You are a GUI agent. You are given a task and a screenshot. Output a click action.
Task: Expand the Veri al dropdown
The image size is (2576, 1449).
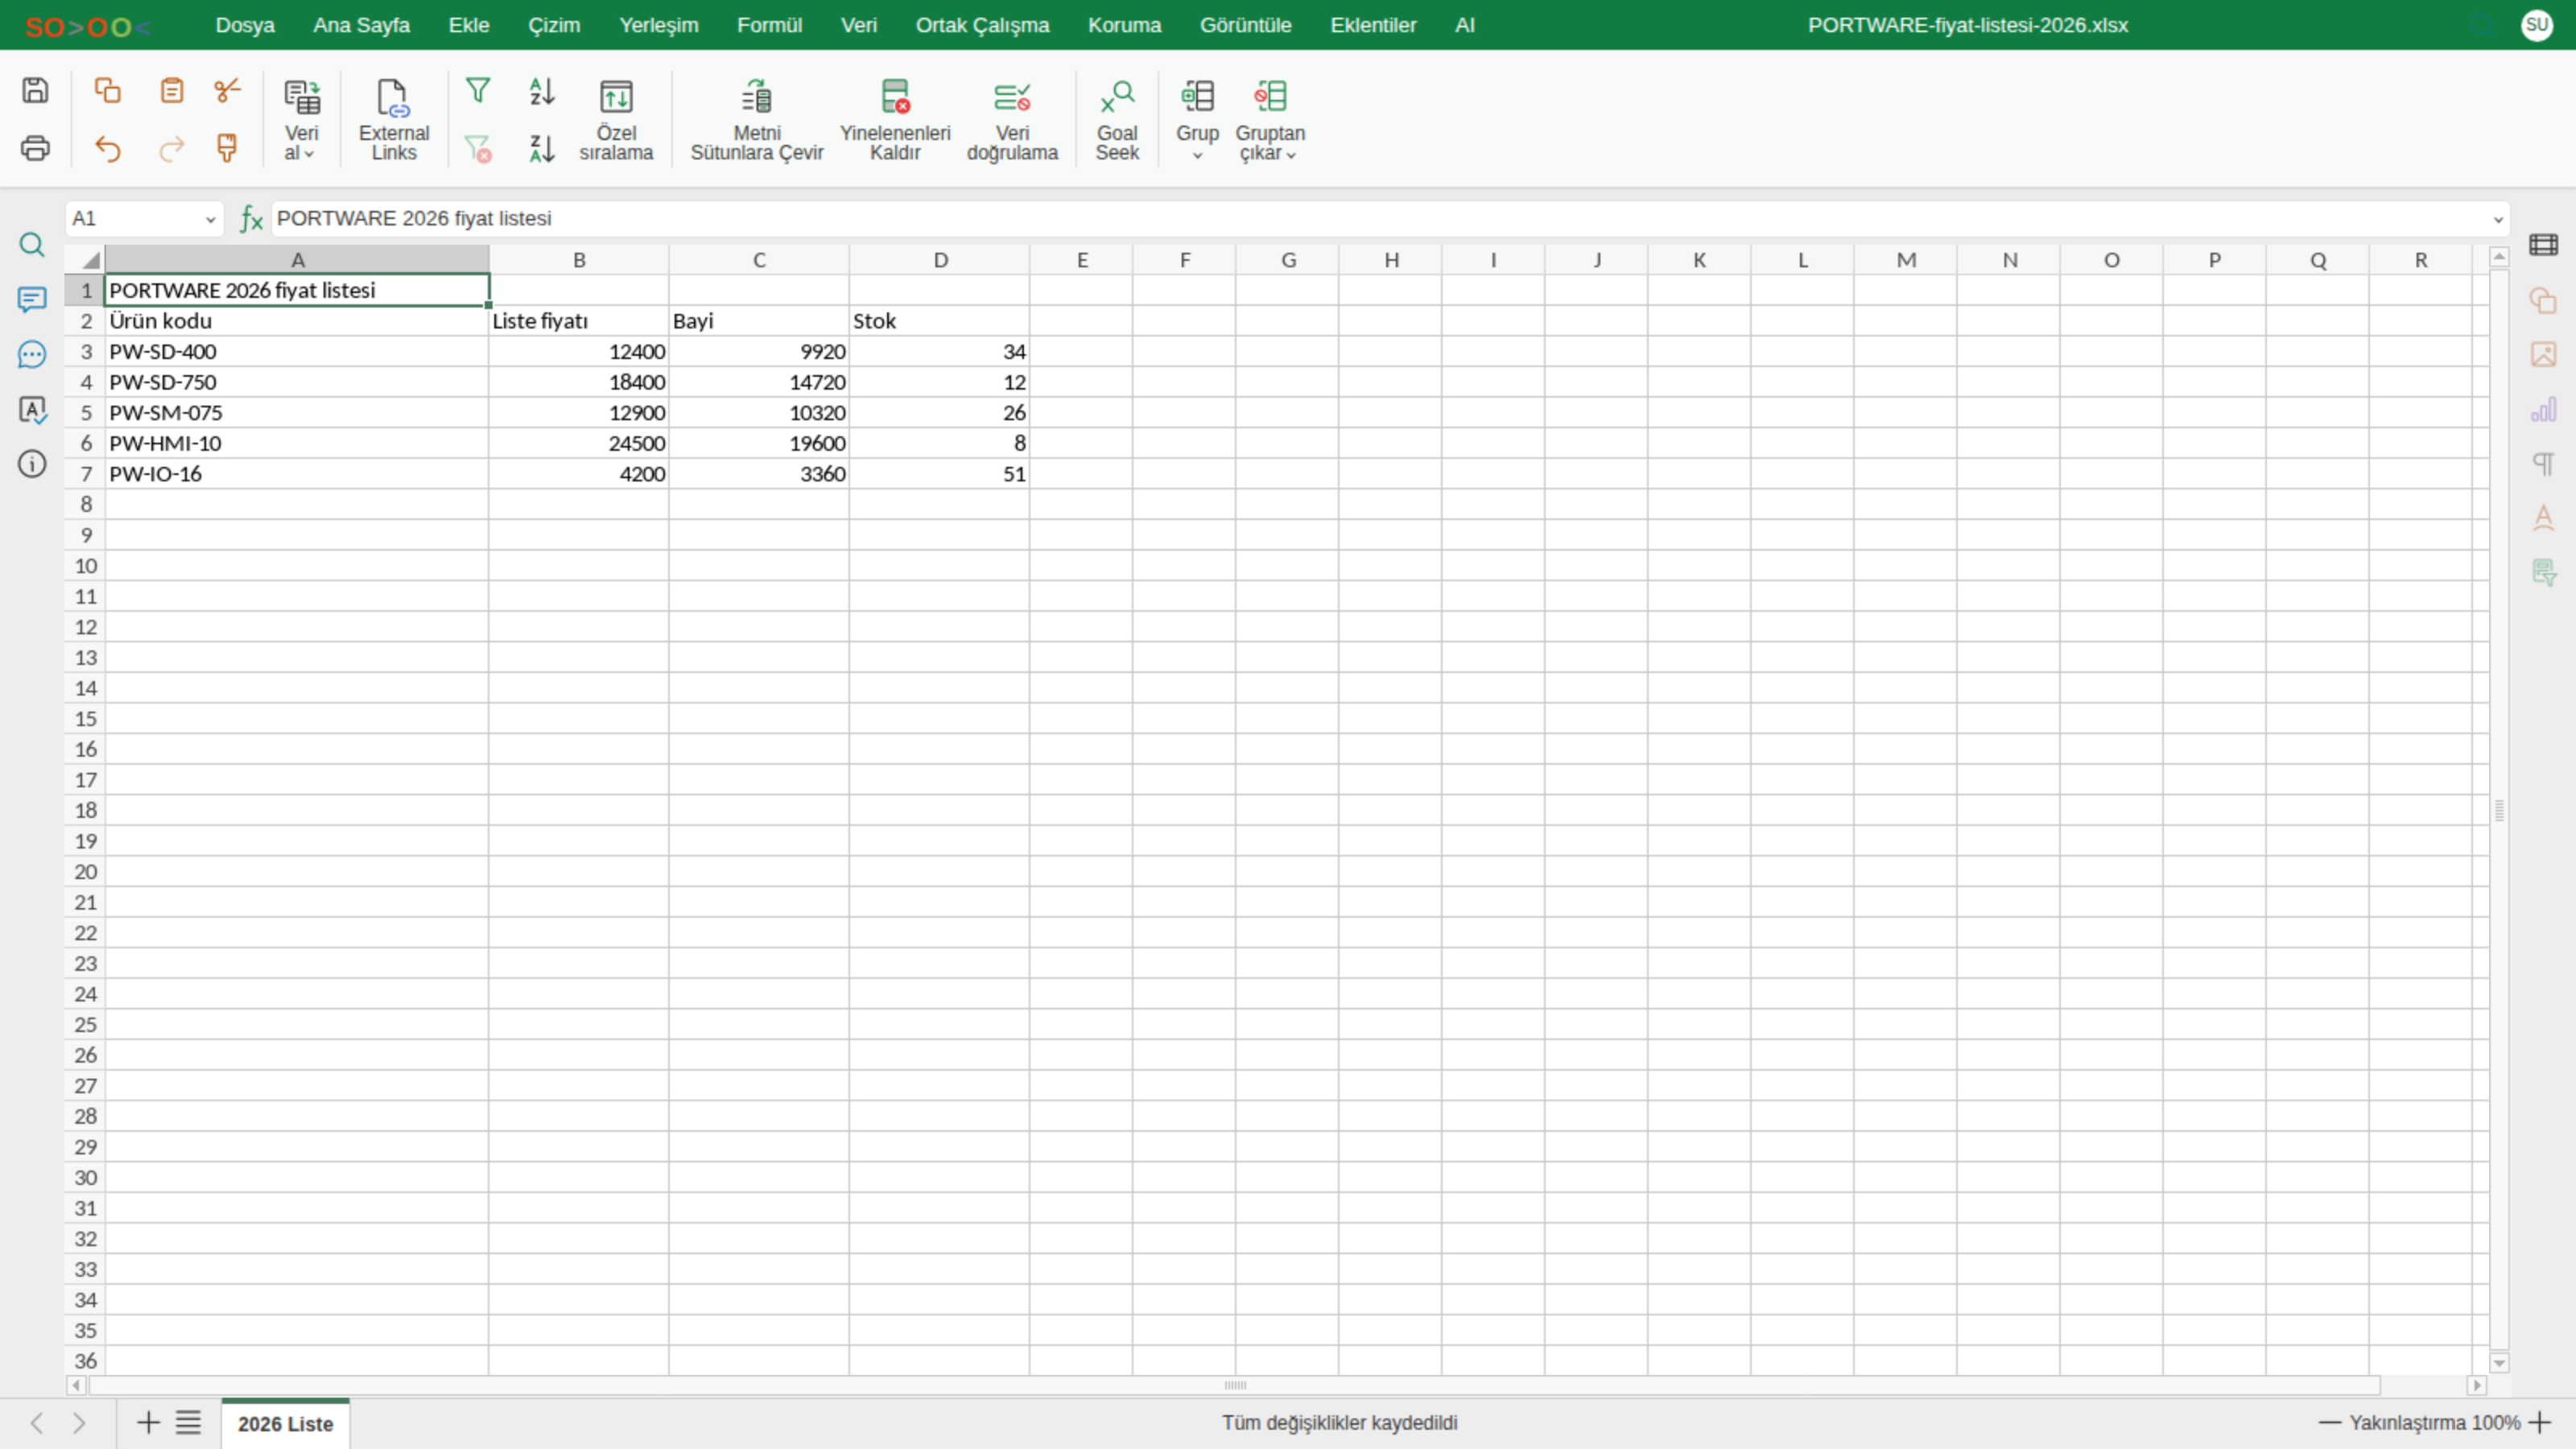[x=300, y=120]
